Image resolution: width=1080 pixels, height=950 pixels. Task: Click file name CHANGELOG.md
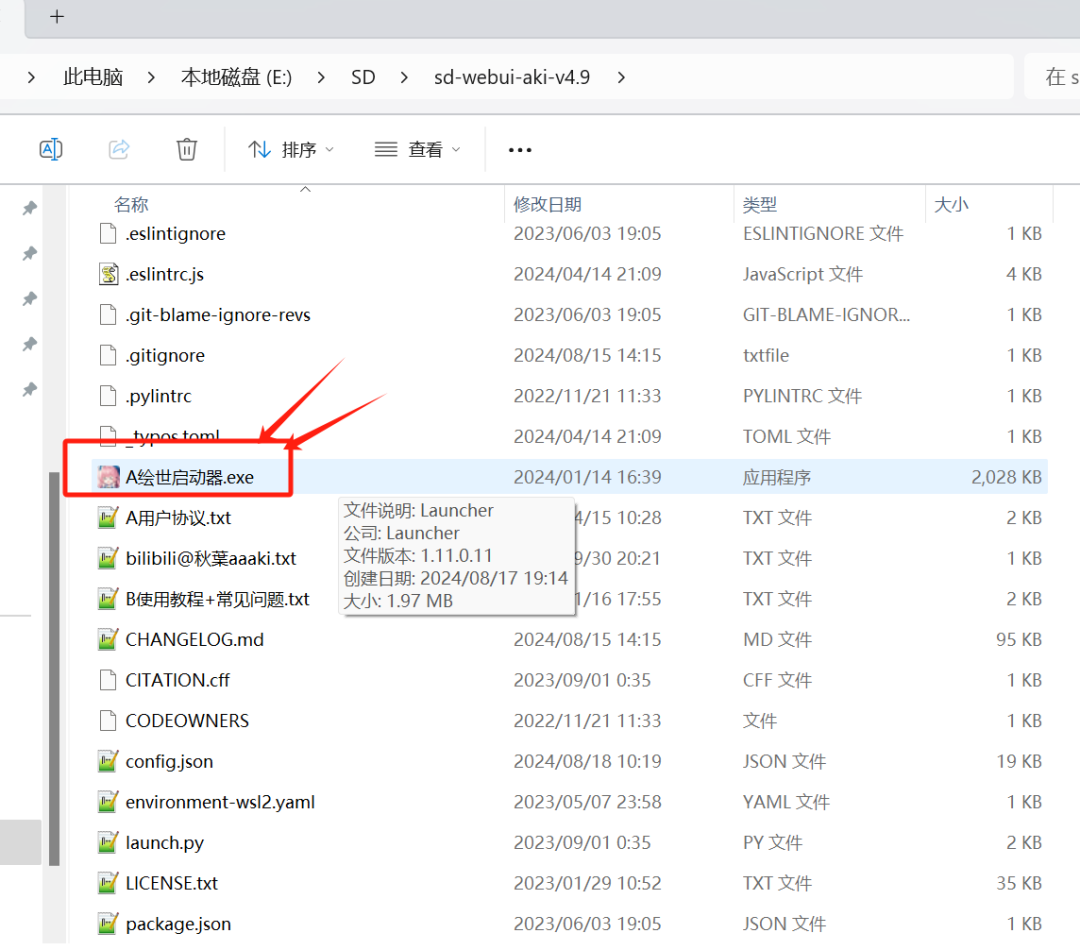(x=195, y=639)
